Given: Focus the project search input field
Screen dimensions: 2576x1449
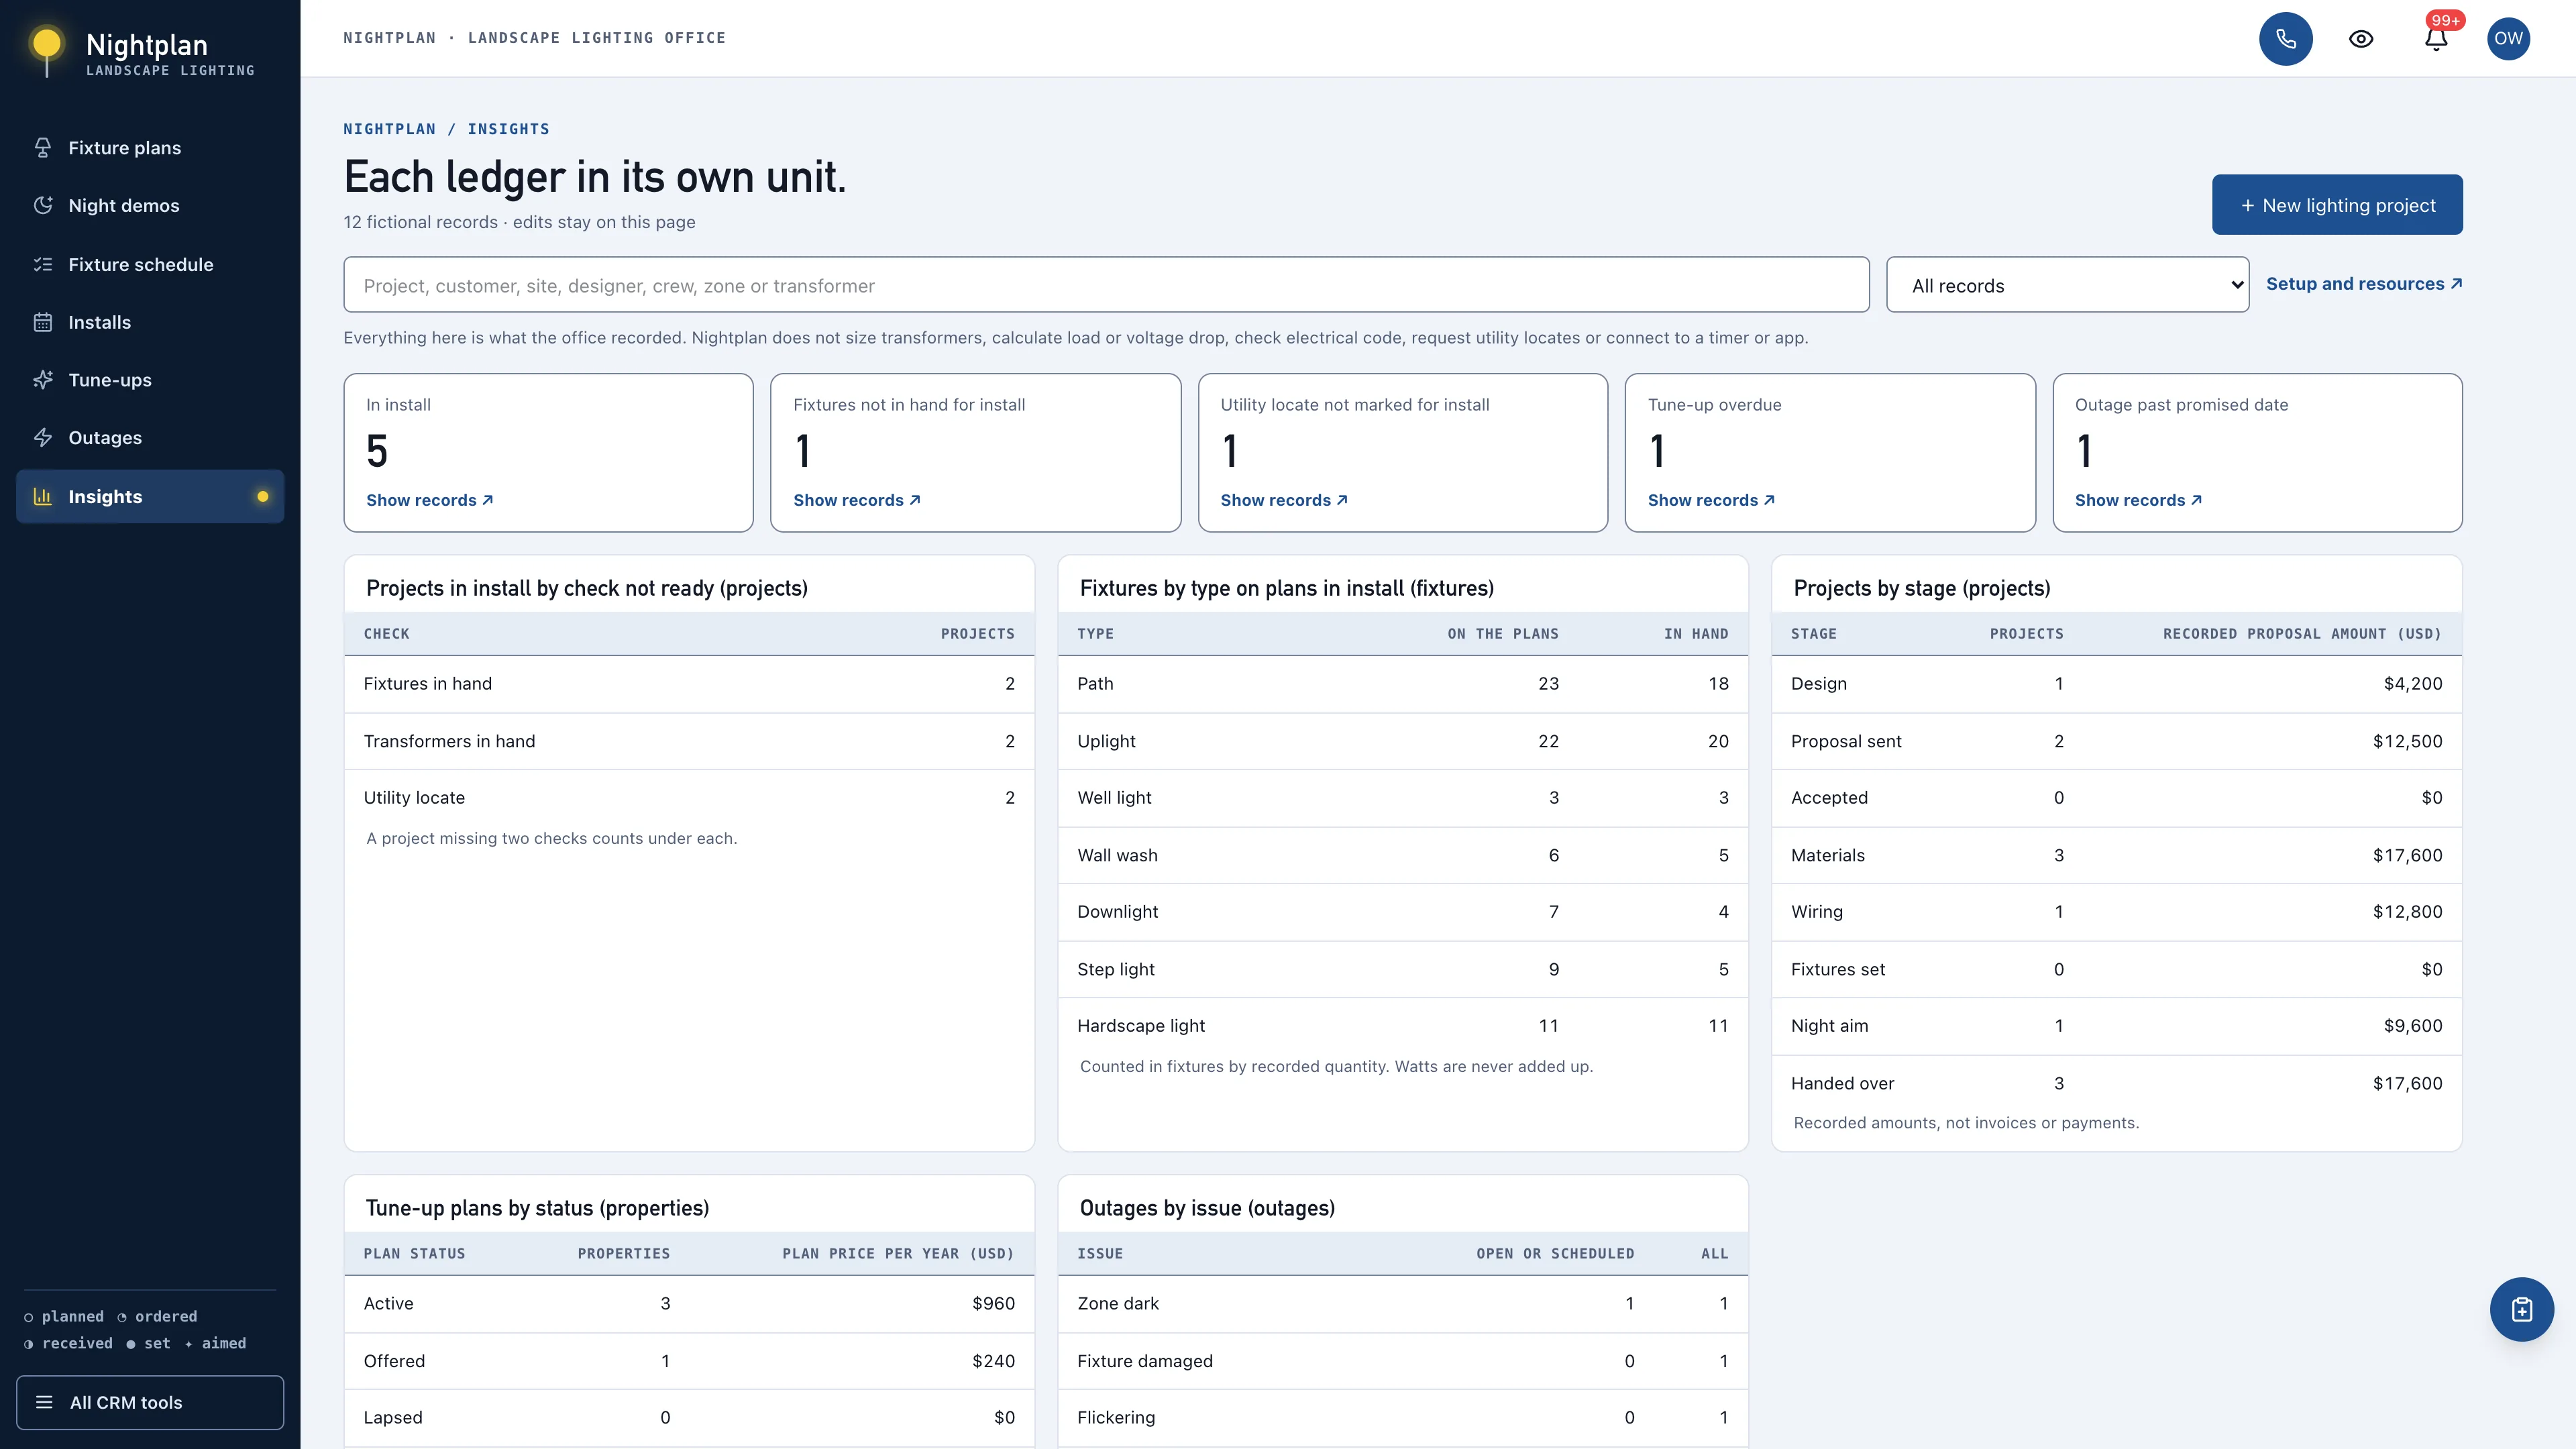Looking at the screenshot, I should [1106, 285].
